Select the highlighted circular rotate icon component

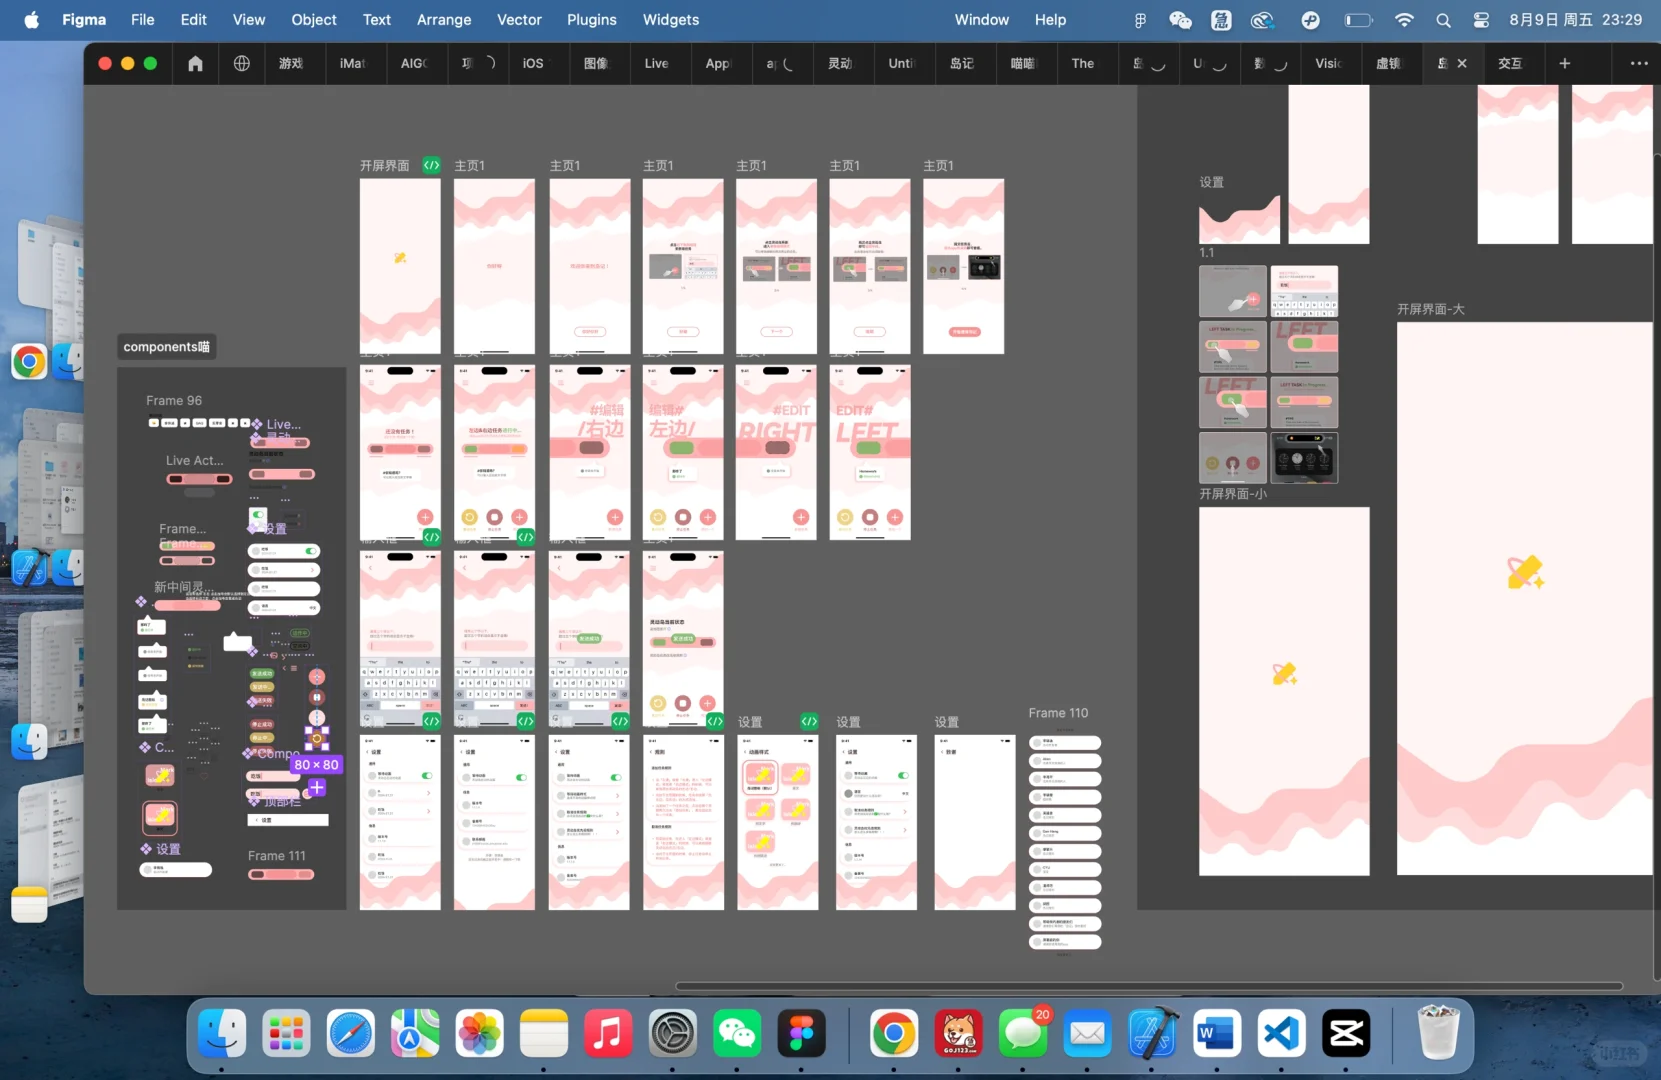coord(317,739)
